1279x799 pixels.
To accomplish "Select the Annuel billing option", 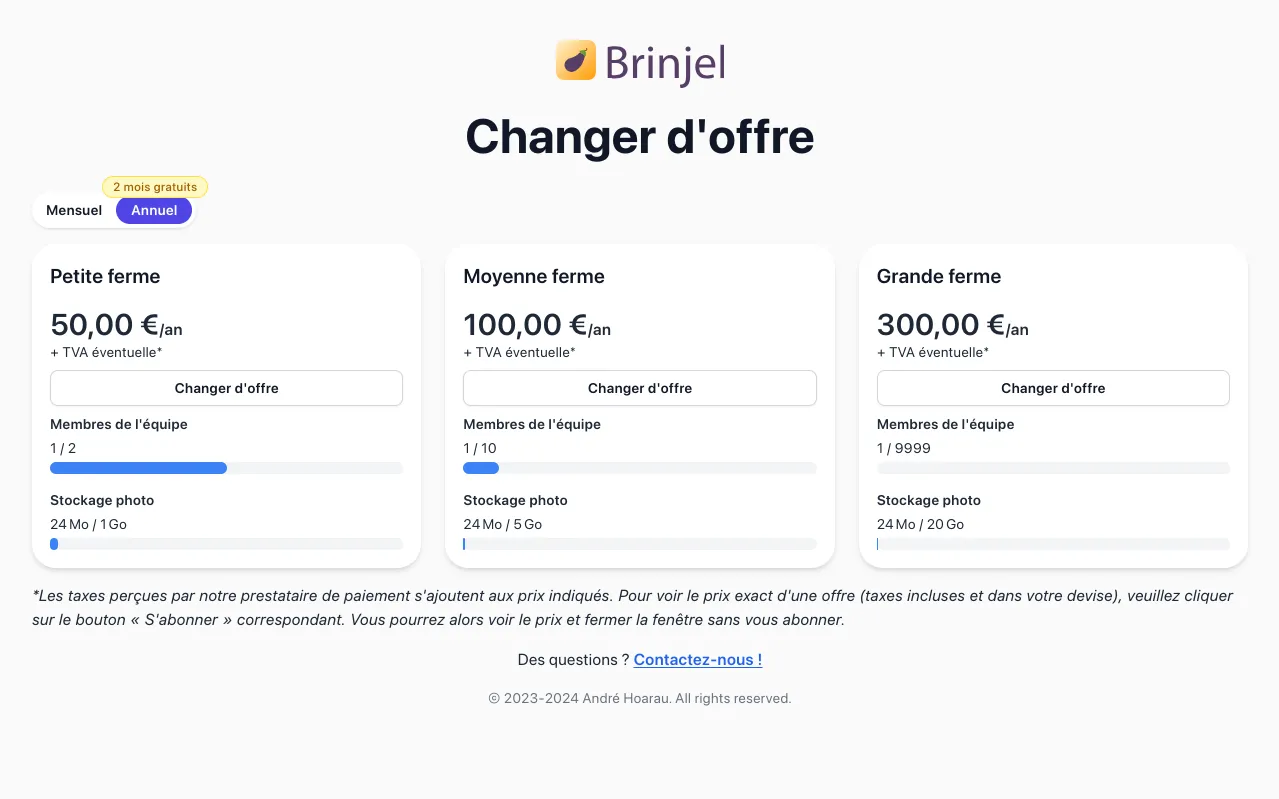I will pyautogui.click(x=153, y=210).
